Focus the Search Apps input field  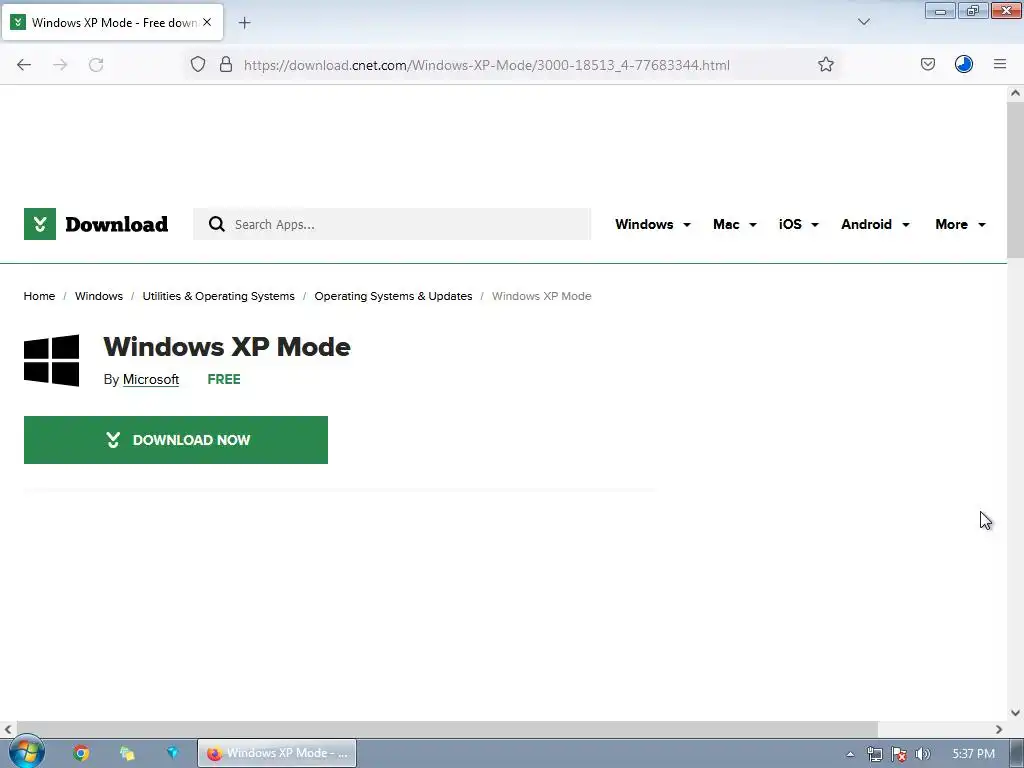tap(392, 224)
